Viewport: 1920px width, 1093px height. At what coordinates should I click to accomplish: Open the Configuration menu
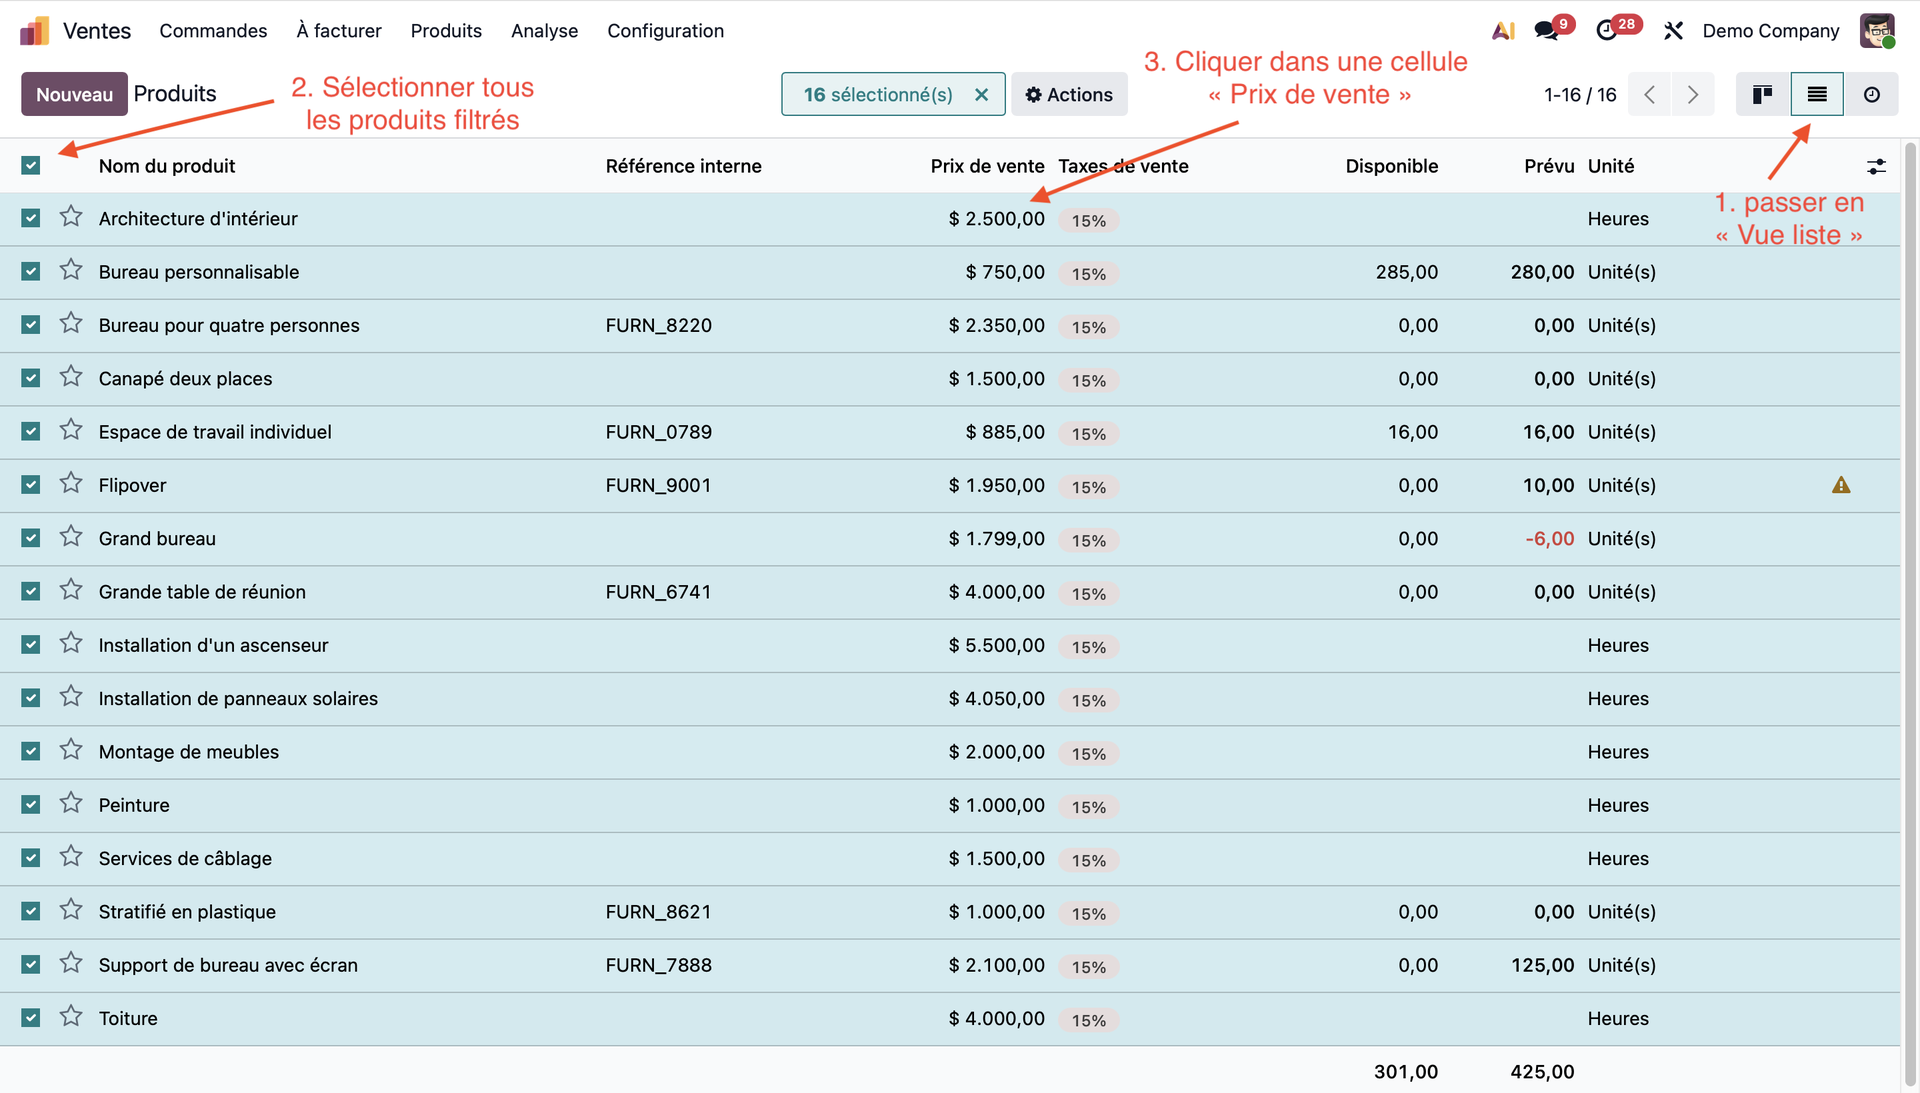(x=665, y=31)
